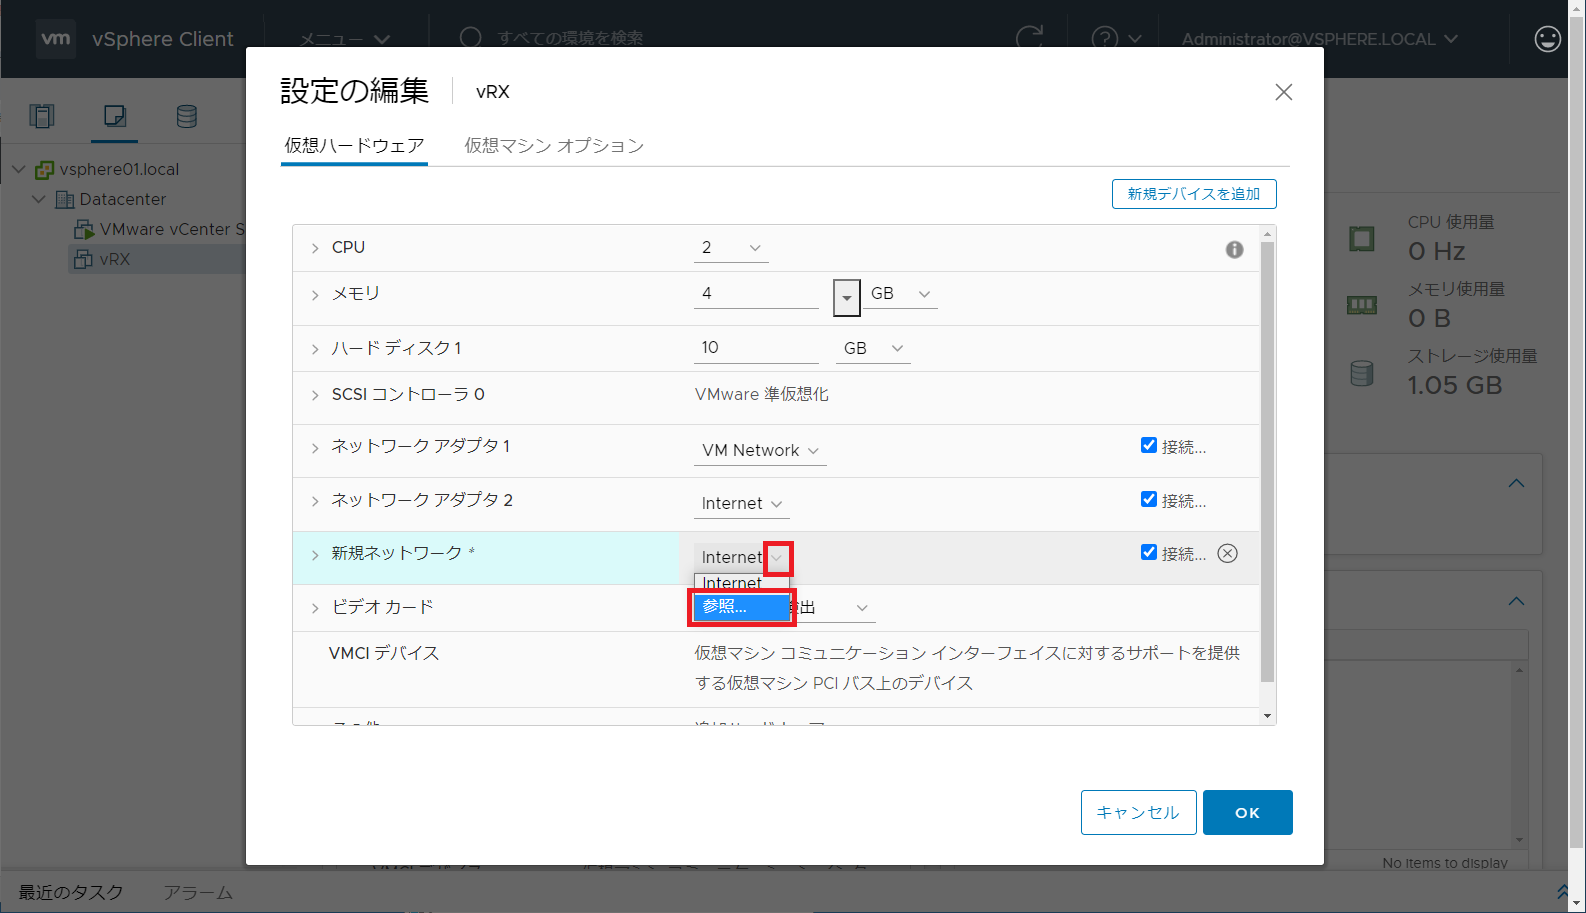
Task: Click the vsphere01.local vCenter icon
Action: (x=44, y=169)
